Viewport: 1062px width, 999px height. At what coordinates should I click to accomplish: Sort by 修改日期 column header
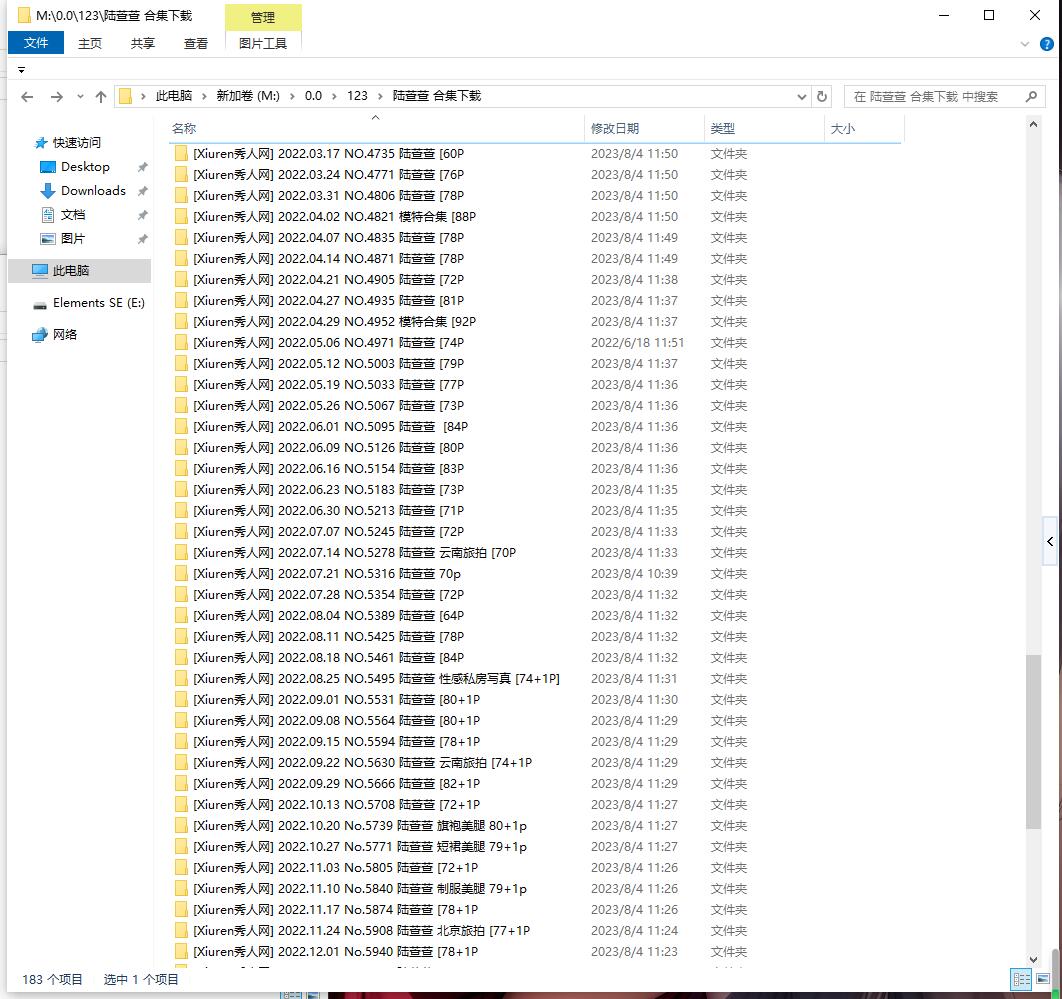click(x=644, y=129)
